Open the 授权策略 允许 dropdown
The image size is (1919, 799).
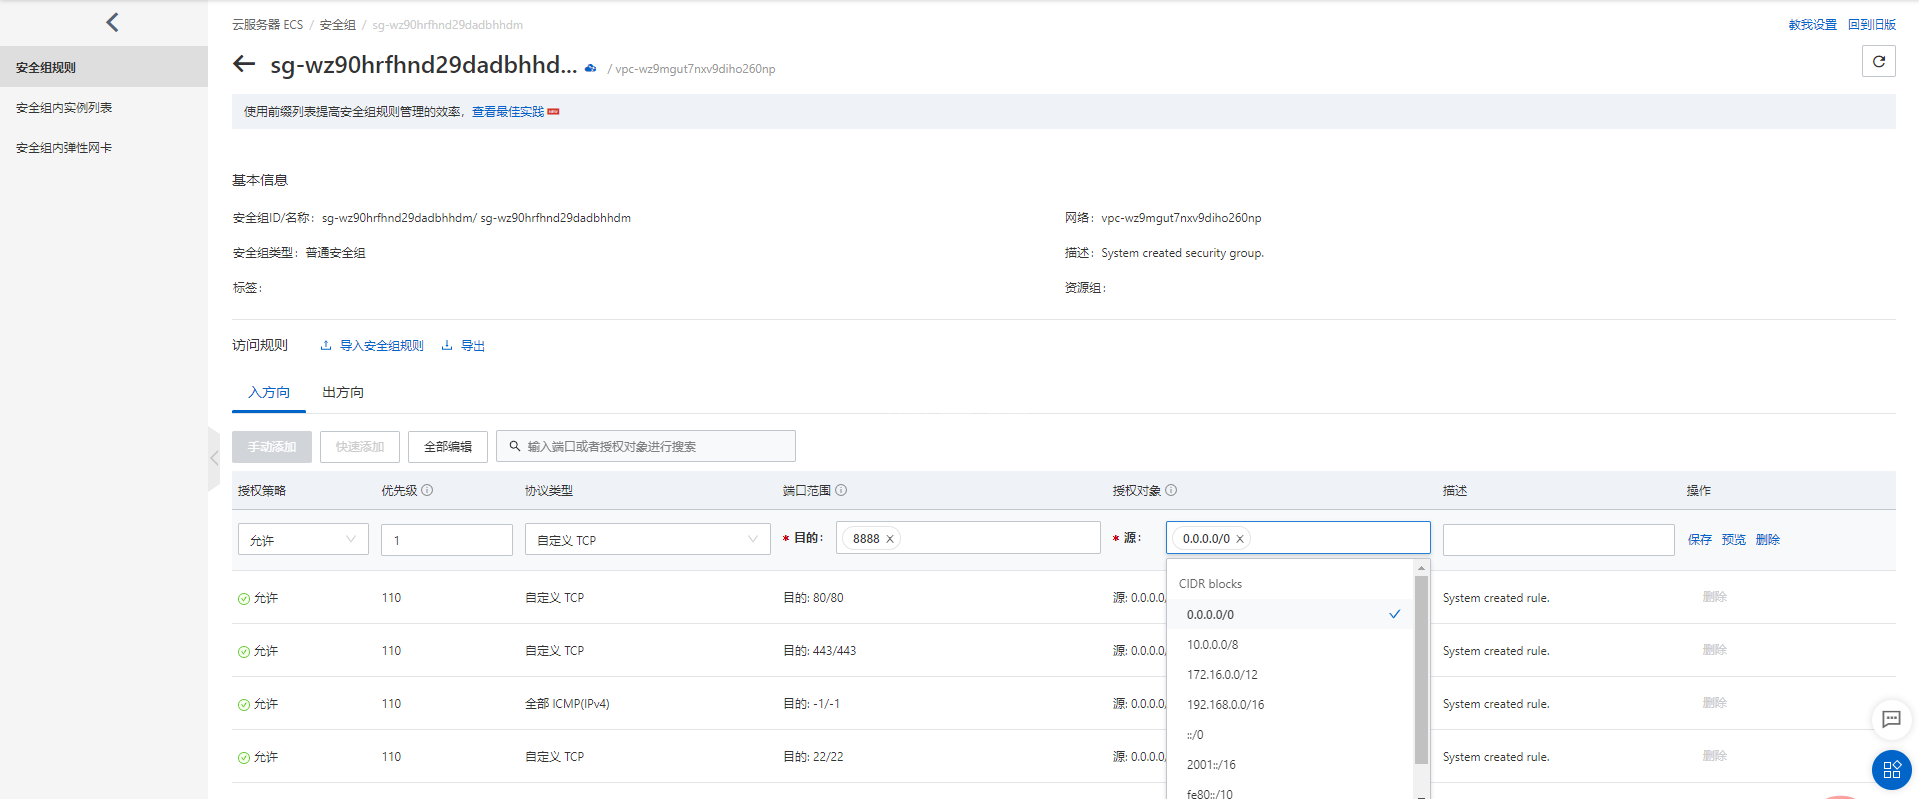pyautogui.click(x=303, y=539)
